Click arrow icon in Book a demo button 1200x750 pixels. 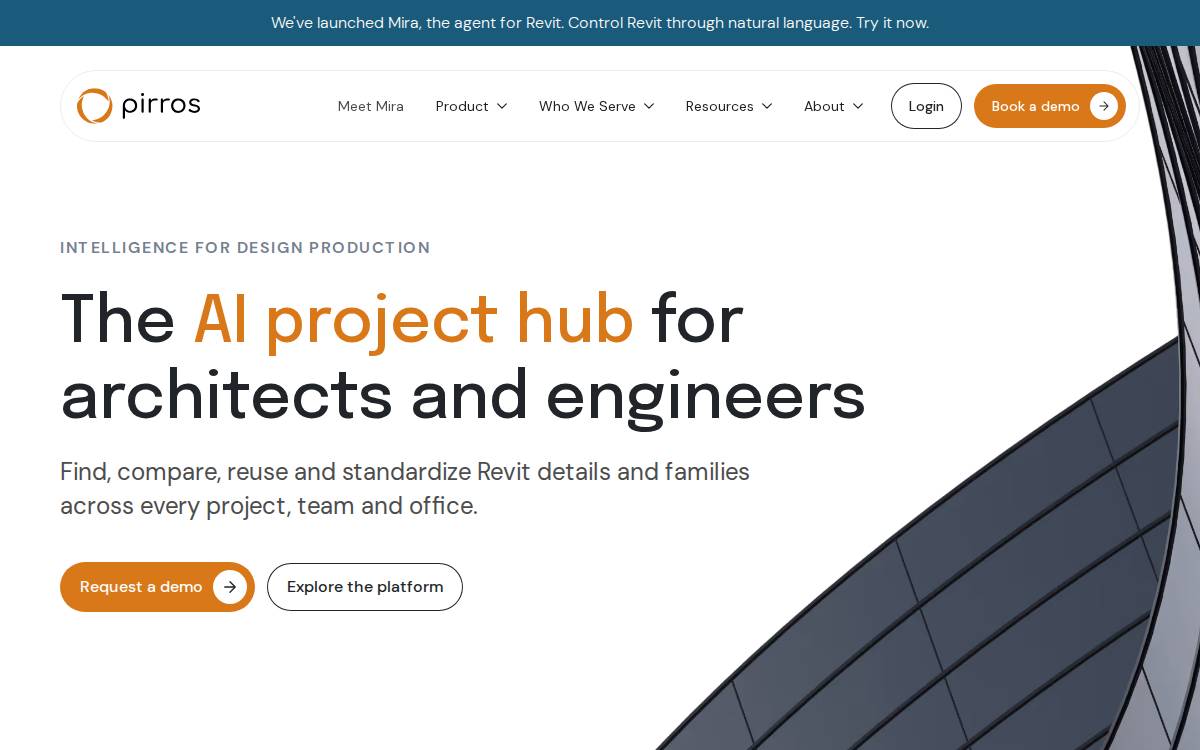tap(1104, 106)
